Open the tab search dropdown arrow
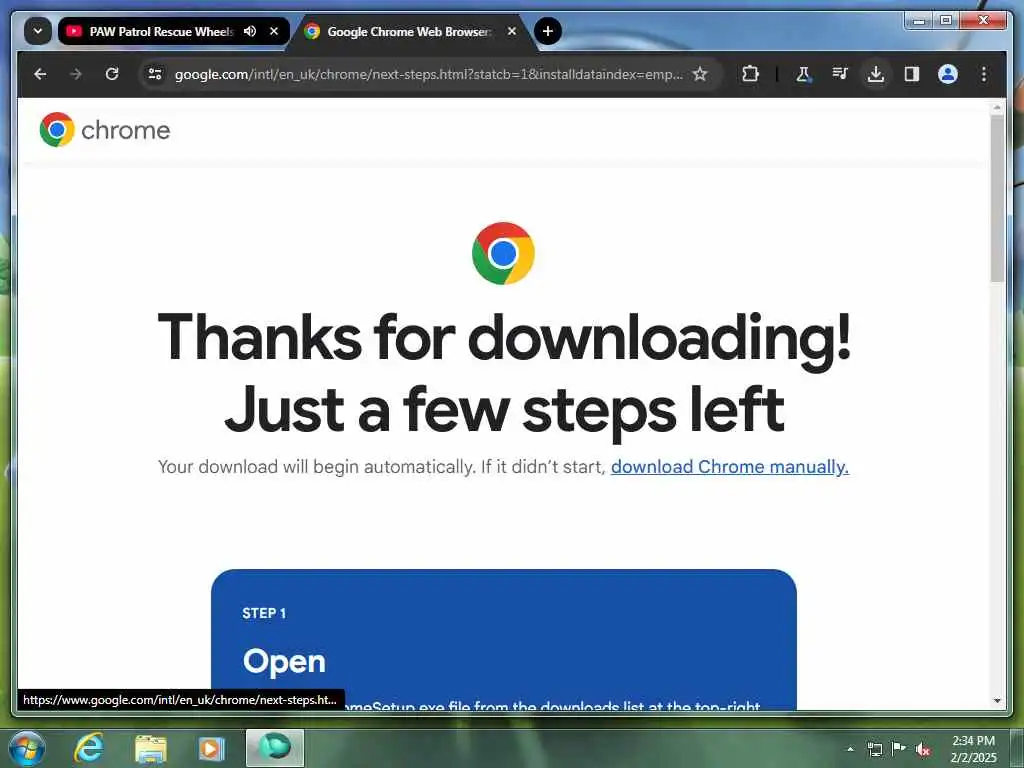Viewport: 1024px width, 768px height. 38,31
